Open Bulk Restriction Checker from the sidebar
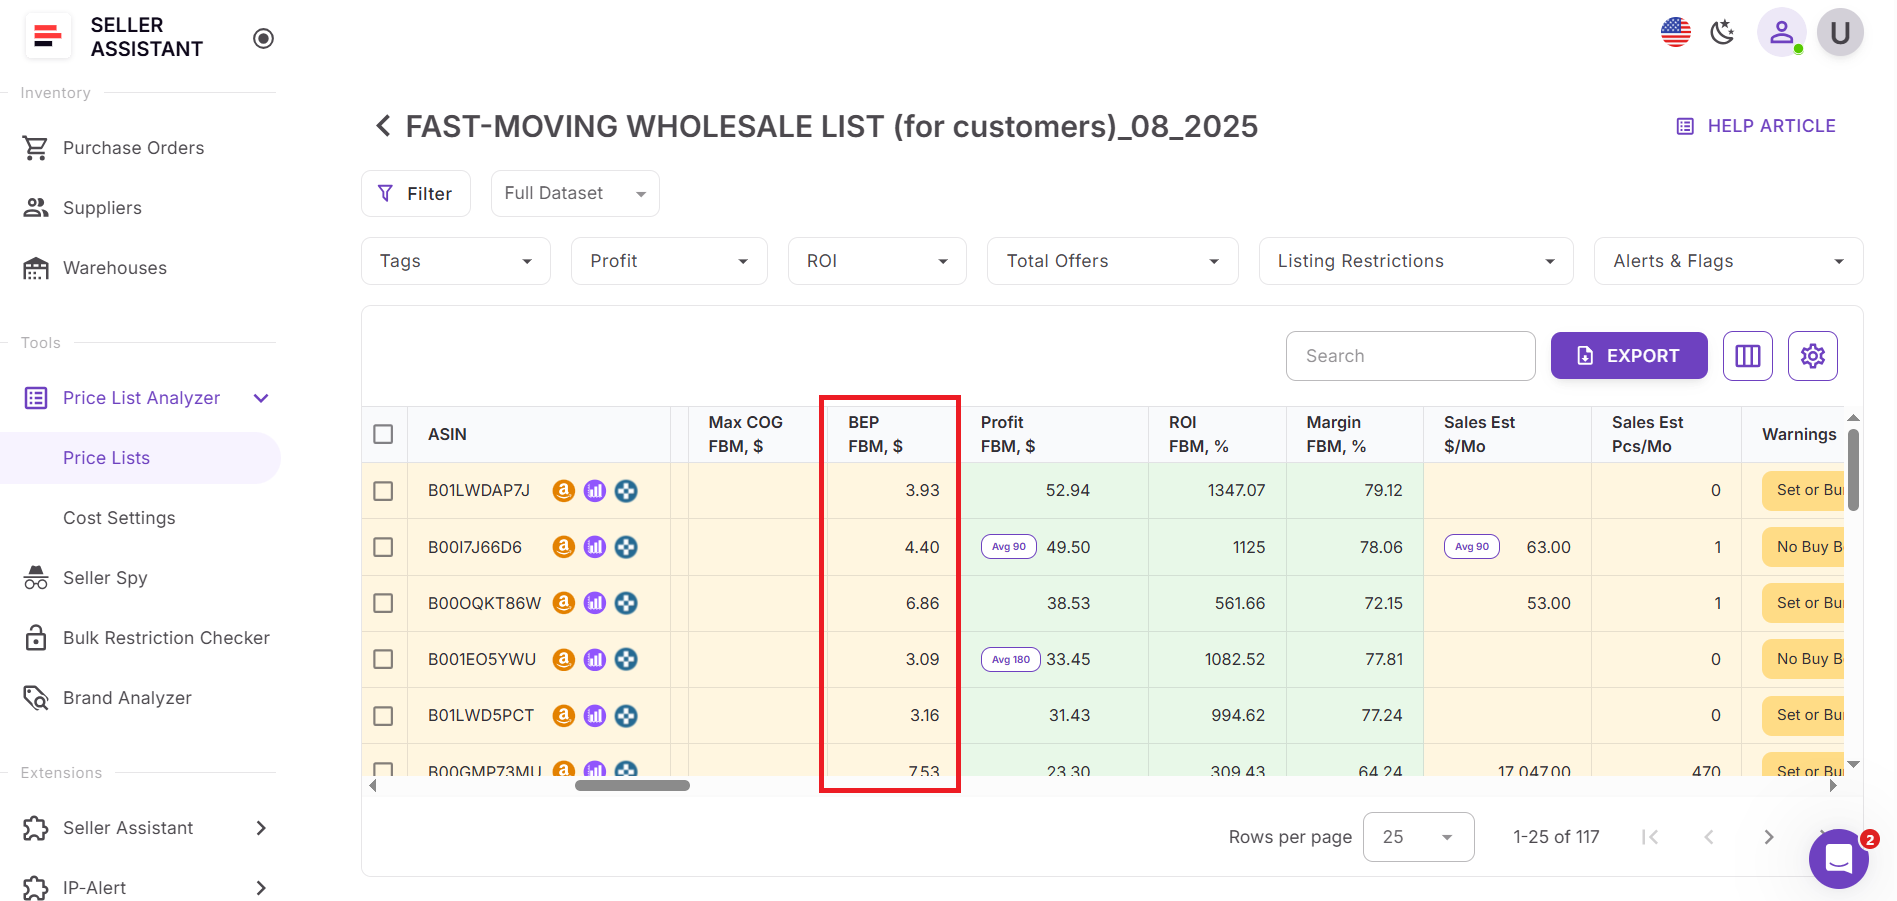 point(166,637)
